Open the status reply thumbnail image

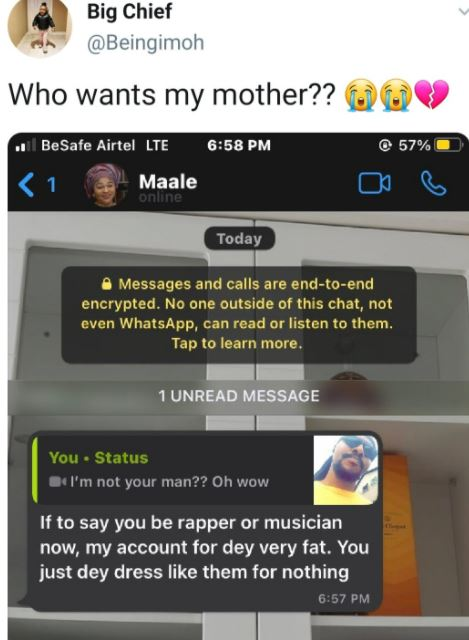[x=345, y=470]
